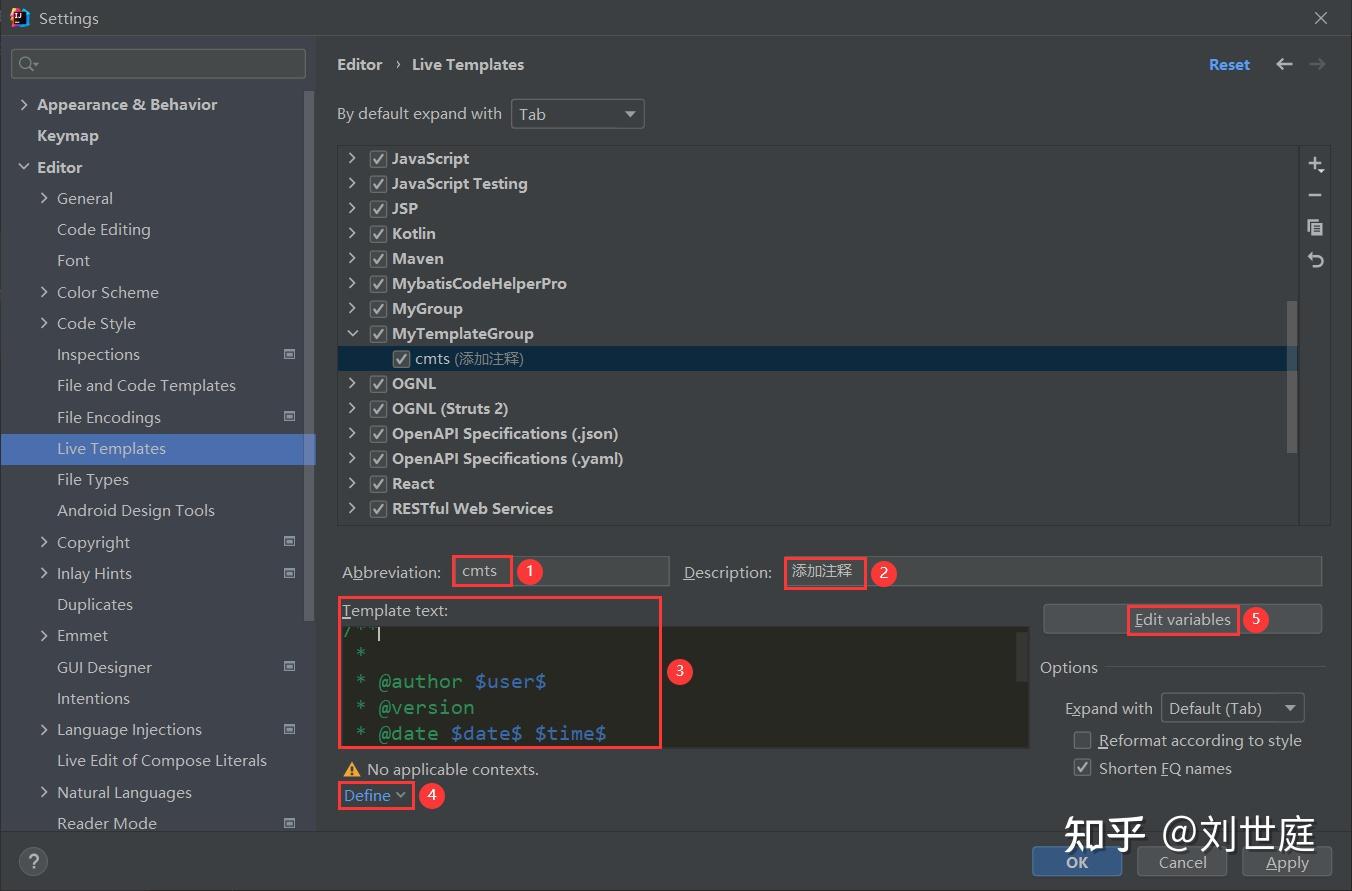Open the Define context link
Image resolution: width=1352 pixels, height=891 pixels.
click(375, 795)
